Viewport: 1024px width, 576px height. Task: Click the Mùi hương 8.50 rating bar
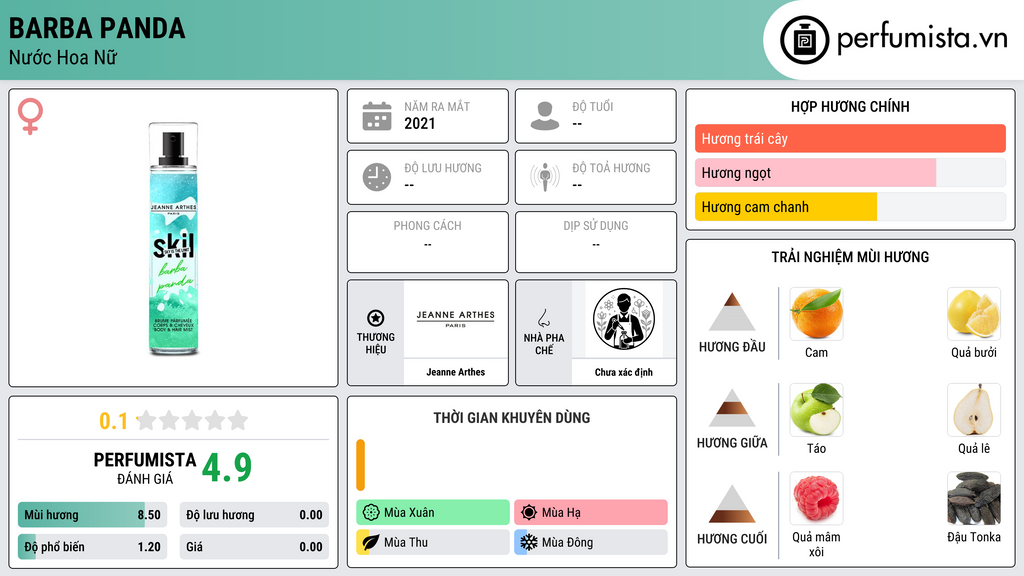click(x=92, y=515)
